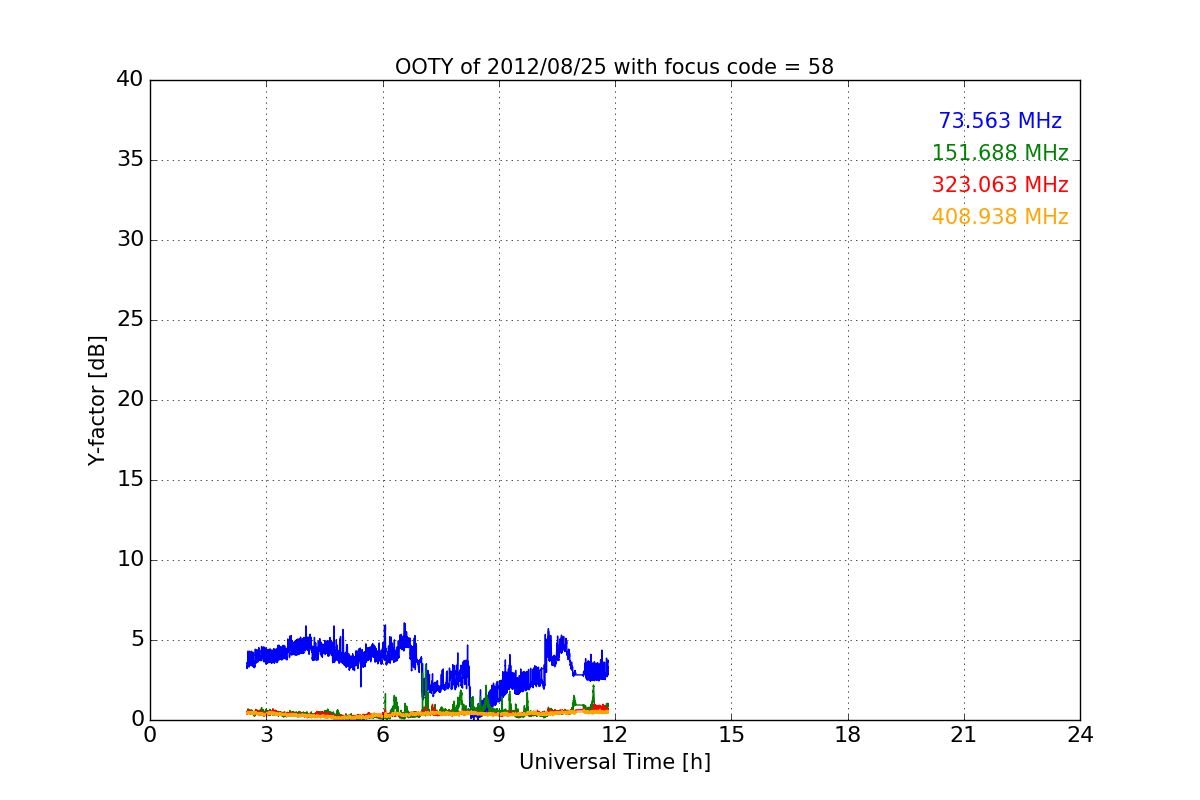Click the x-axis tick label 12
Image resolution: width=1200 pixels, height=800 pixels.
pos(615,735)
